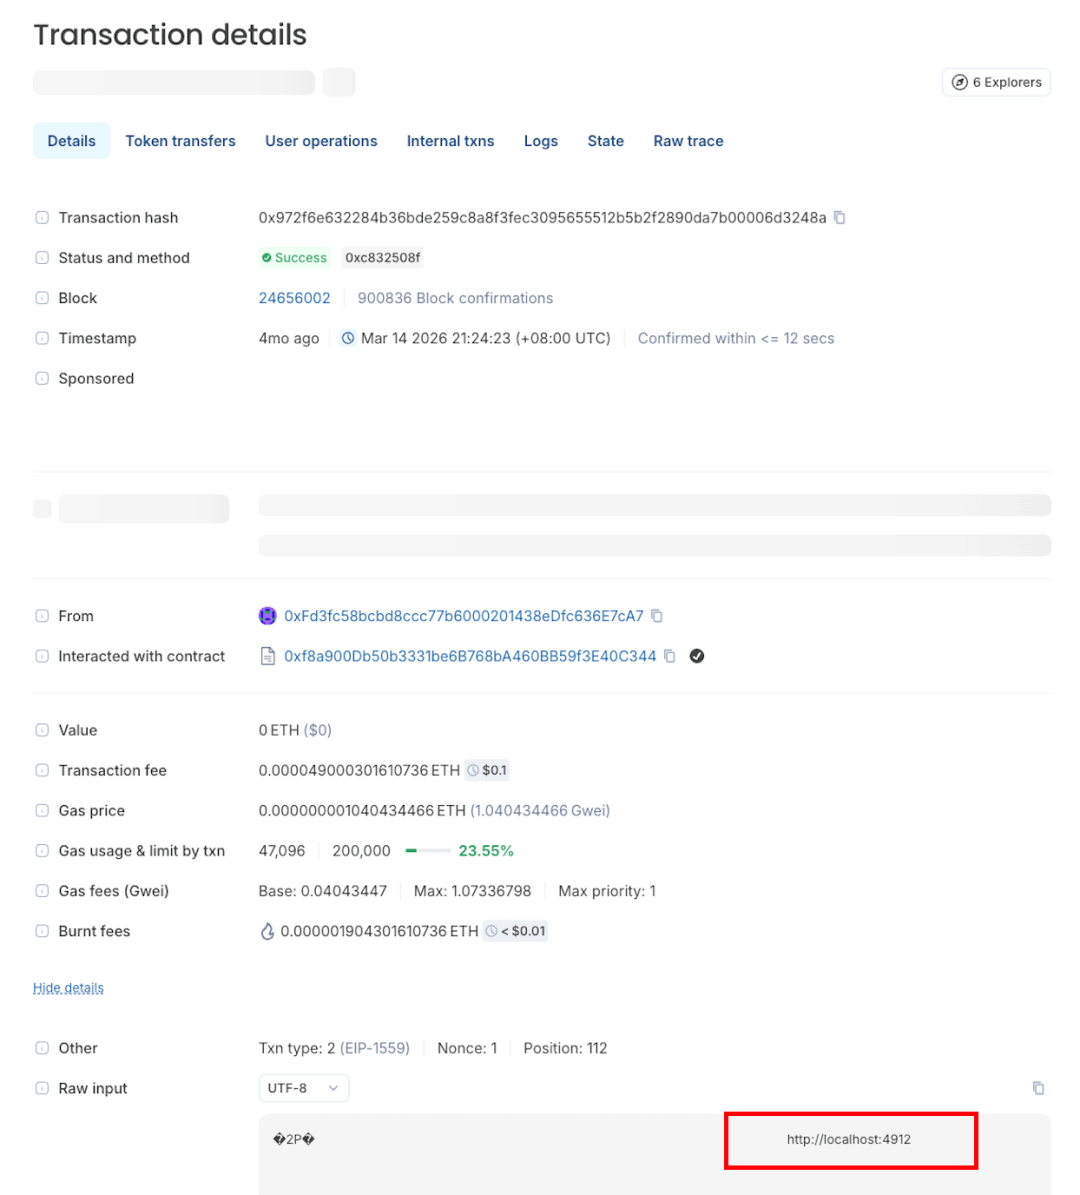Click the transaction hash value text
Screen dimensions: 1080x1195
click(x=542, y=218)
